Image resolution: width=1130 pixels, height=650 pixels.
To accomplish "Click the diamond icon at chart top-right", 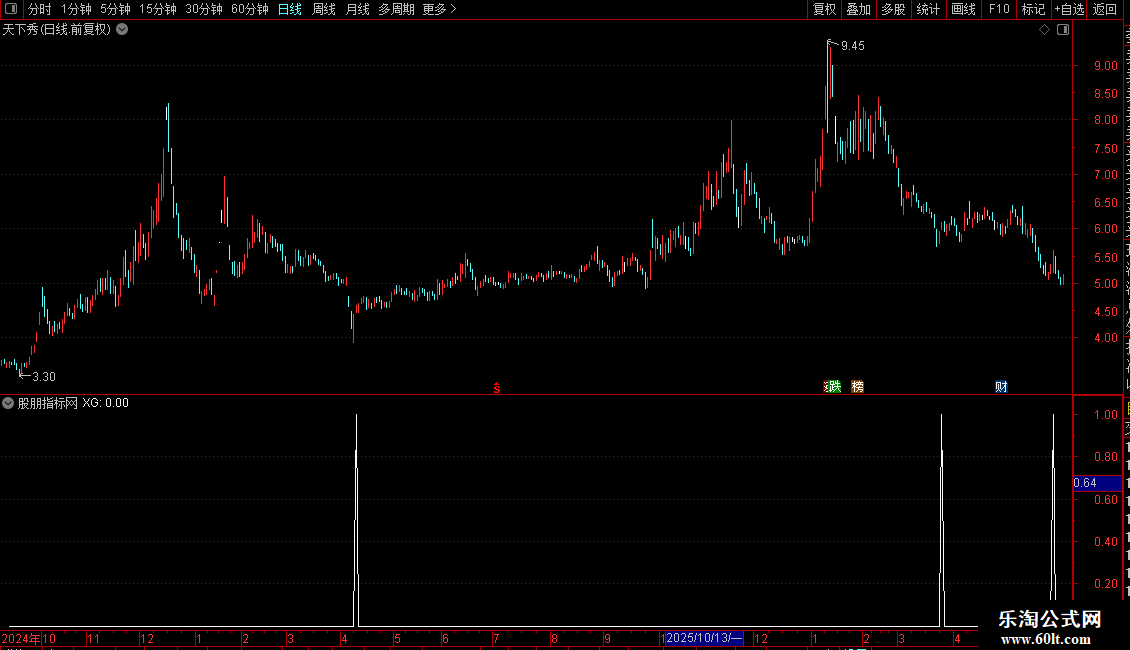I will point(1044,30).
